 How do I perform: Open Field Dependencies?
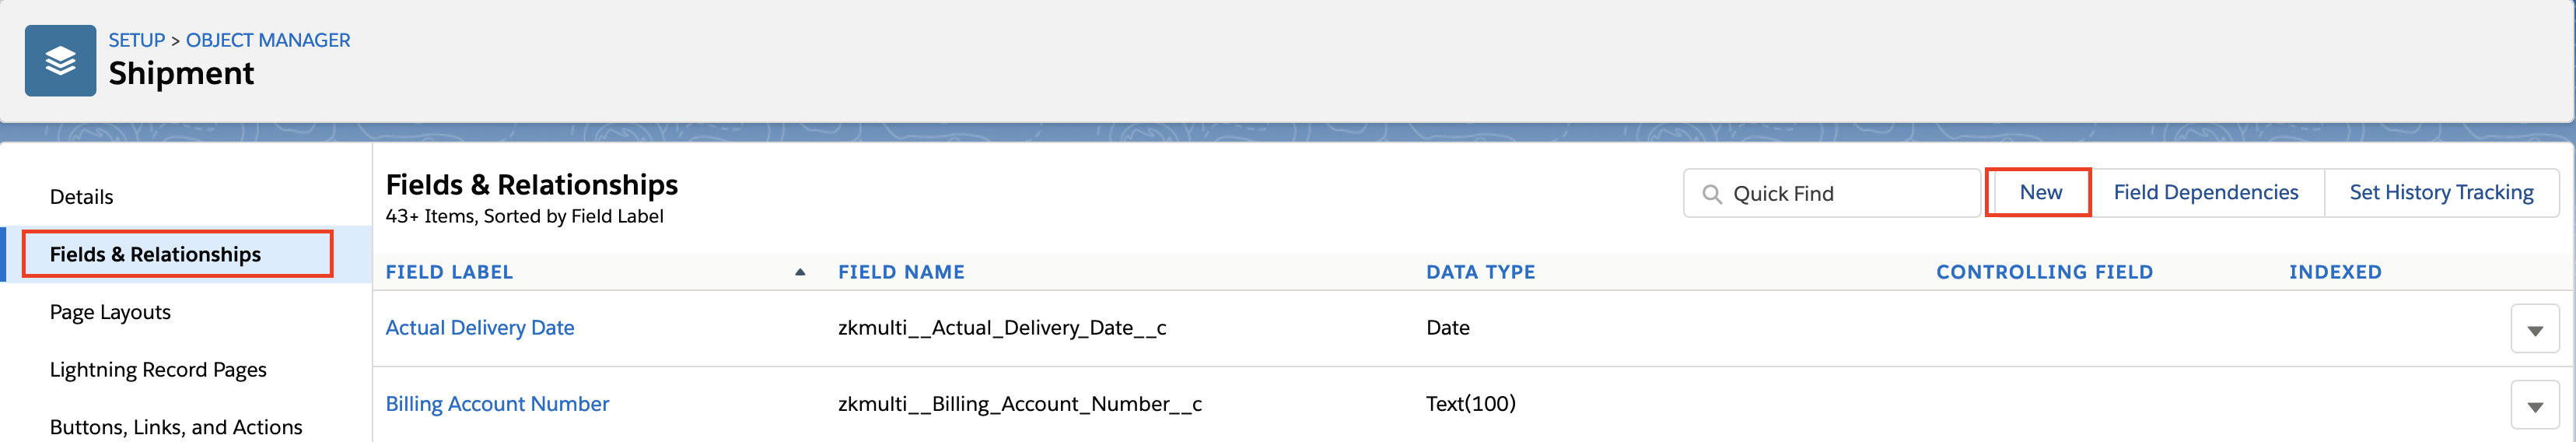2205,192
